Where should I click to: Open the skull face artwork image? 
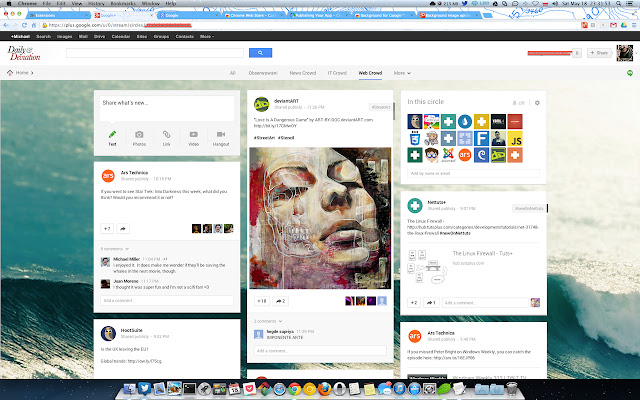(320, 218)
